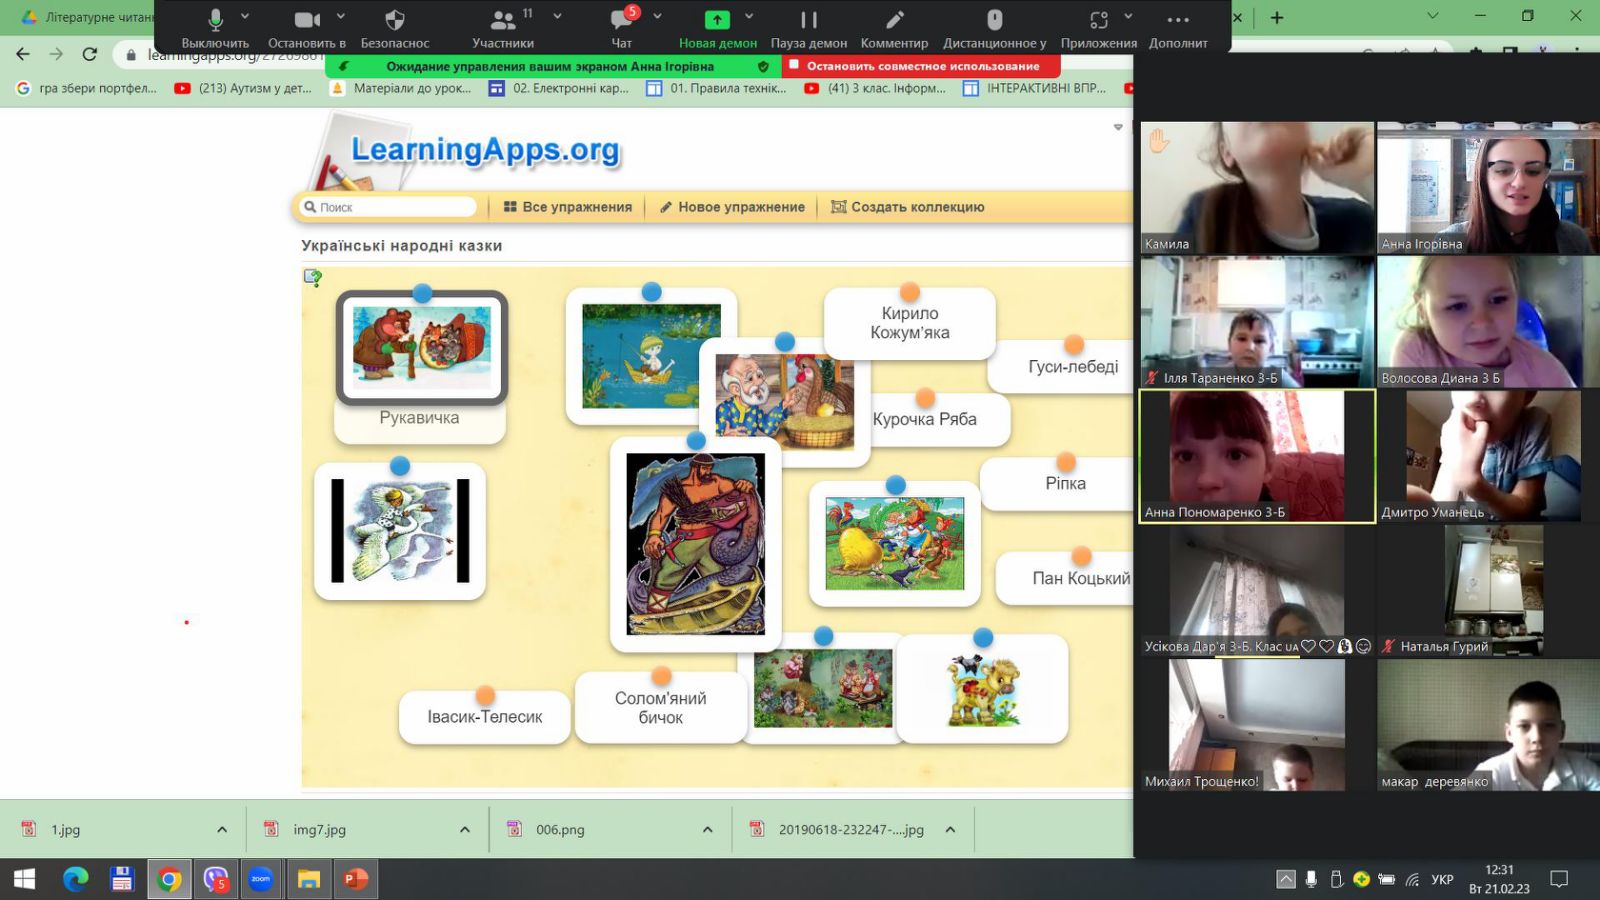The height and width of the screenshot is (900, 1600).
Task: Open 'Все упражнения' menu item
Action: point(568,207)
